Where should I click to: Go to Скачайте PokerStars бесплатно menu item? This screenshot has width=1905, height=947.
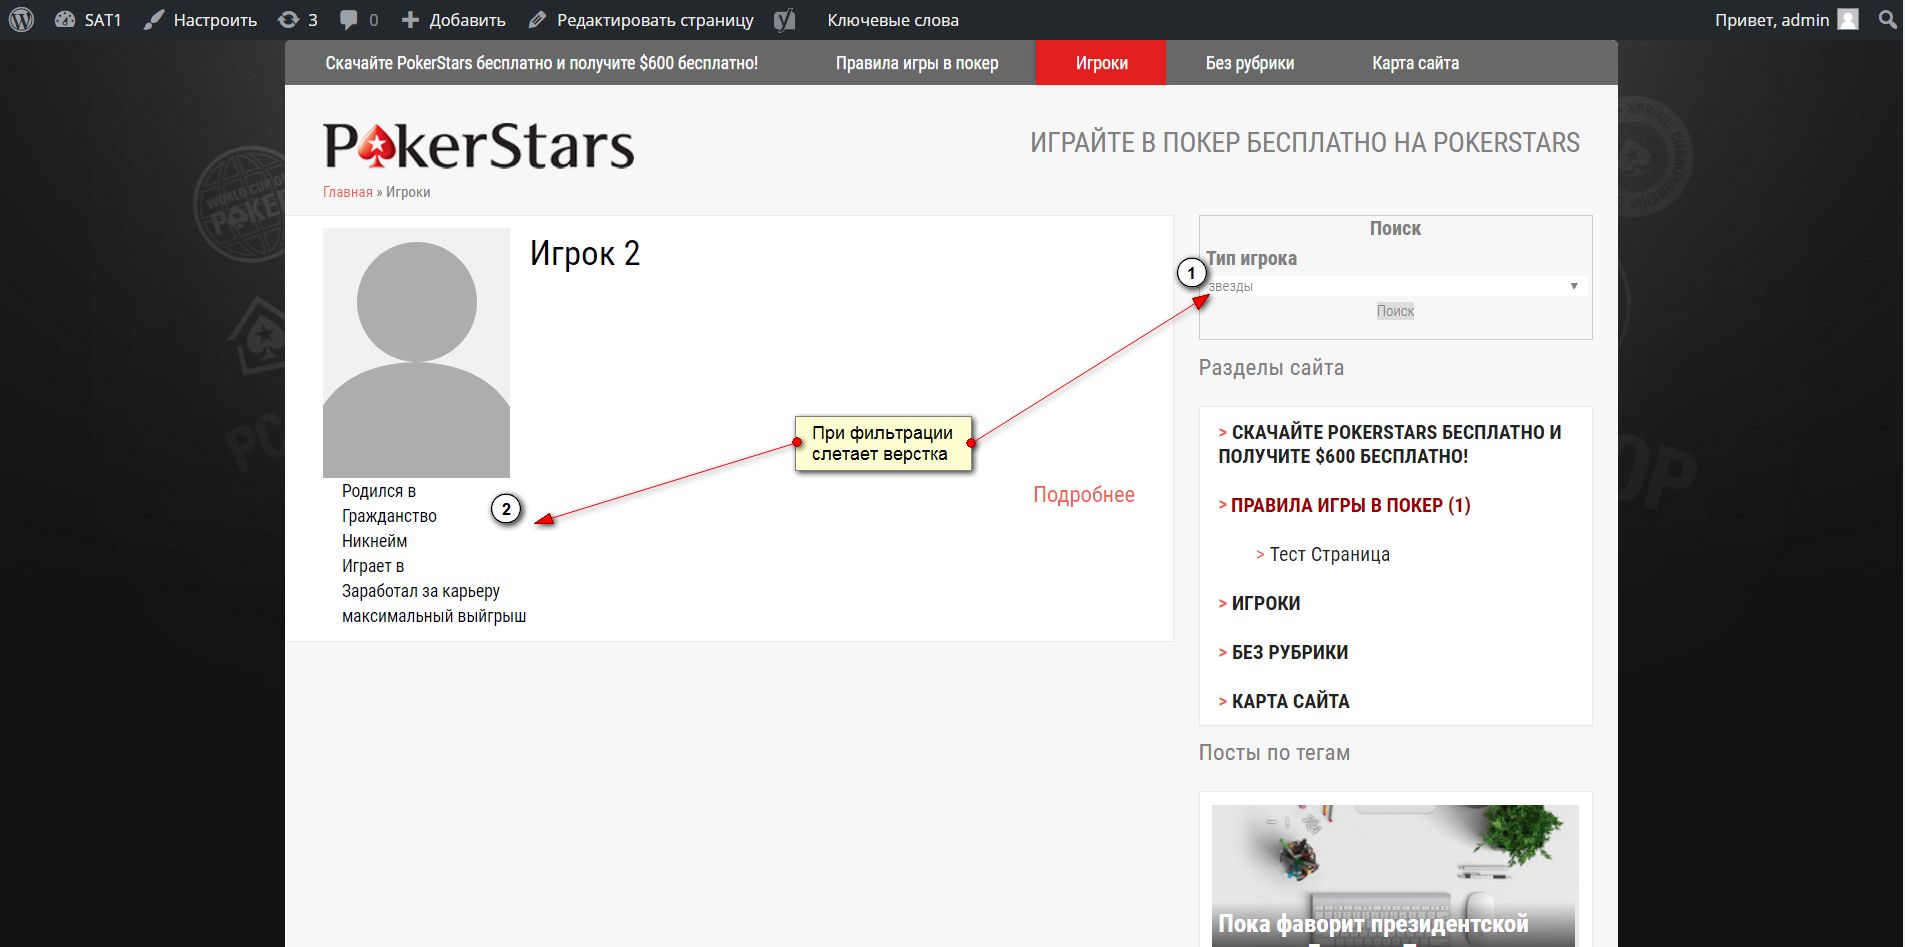point(542,63)
